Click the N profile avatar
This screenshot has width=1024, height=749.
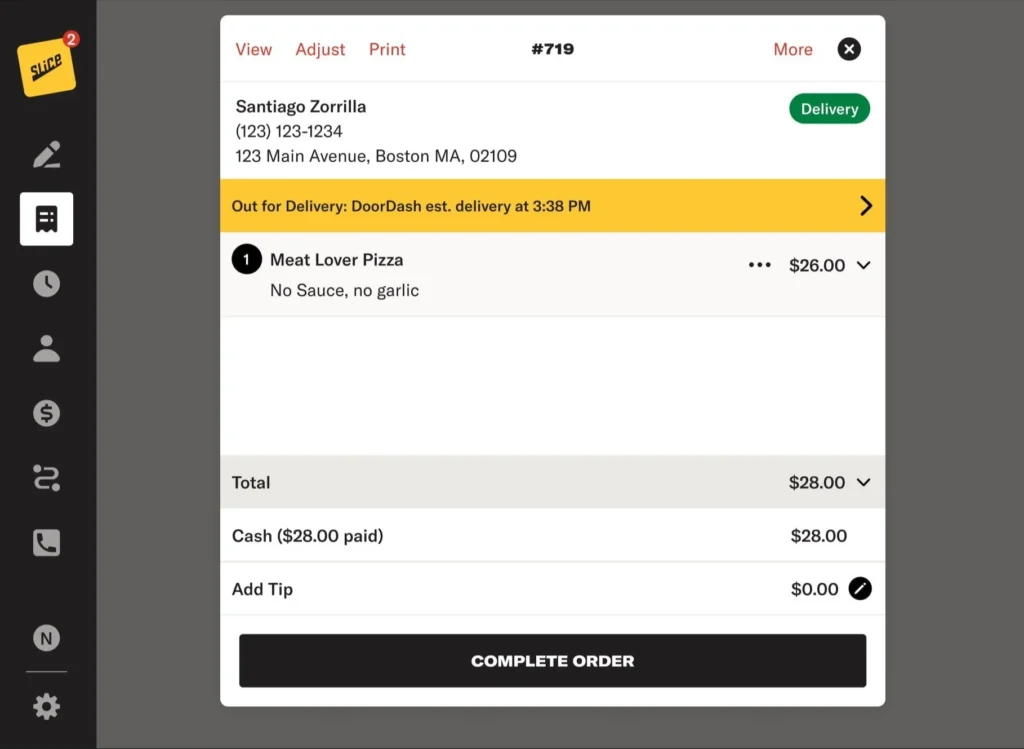(46, 638)
